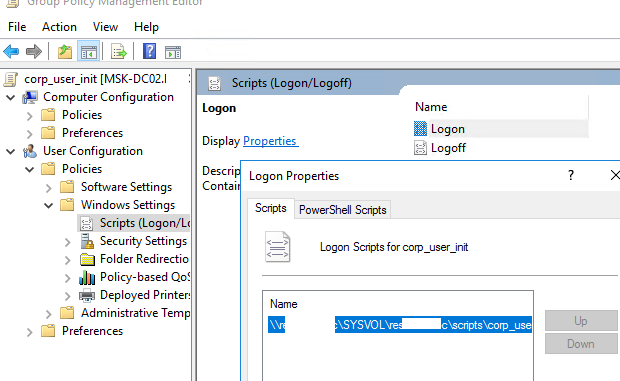Click the Logon script icon in list
620x381 pixels.
click(x=420, y=129)
